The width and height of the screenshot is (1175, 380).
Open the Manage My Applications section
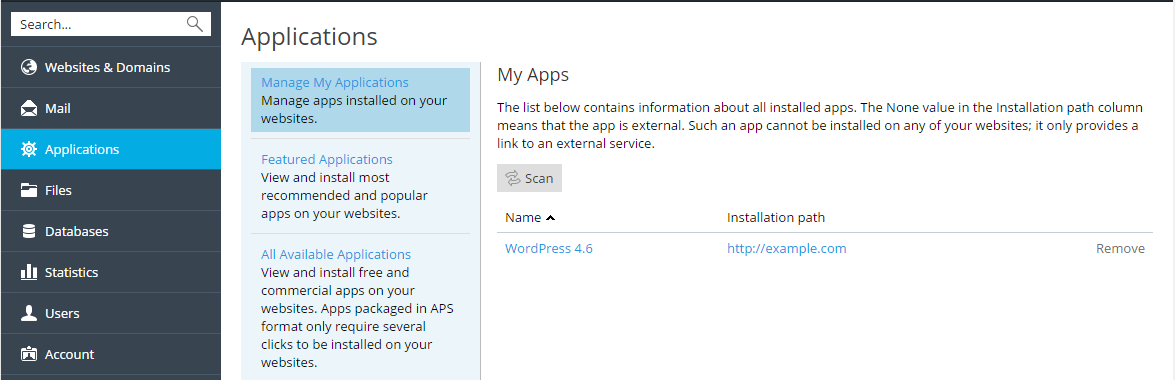[x=335, y=82]
